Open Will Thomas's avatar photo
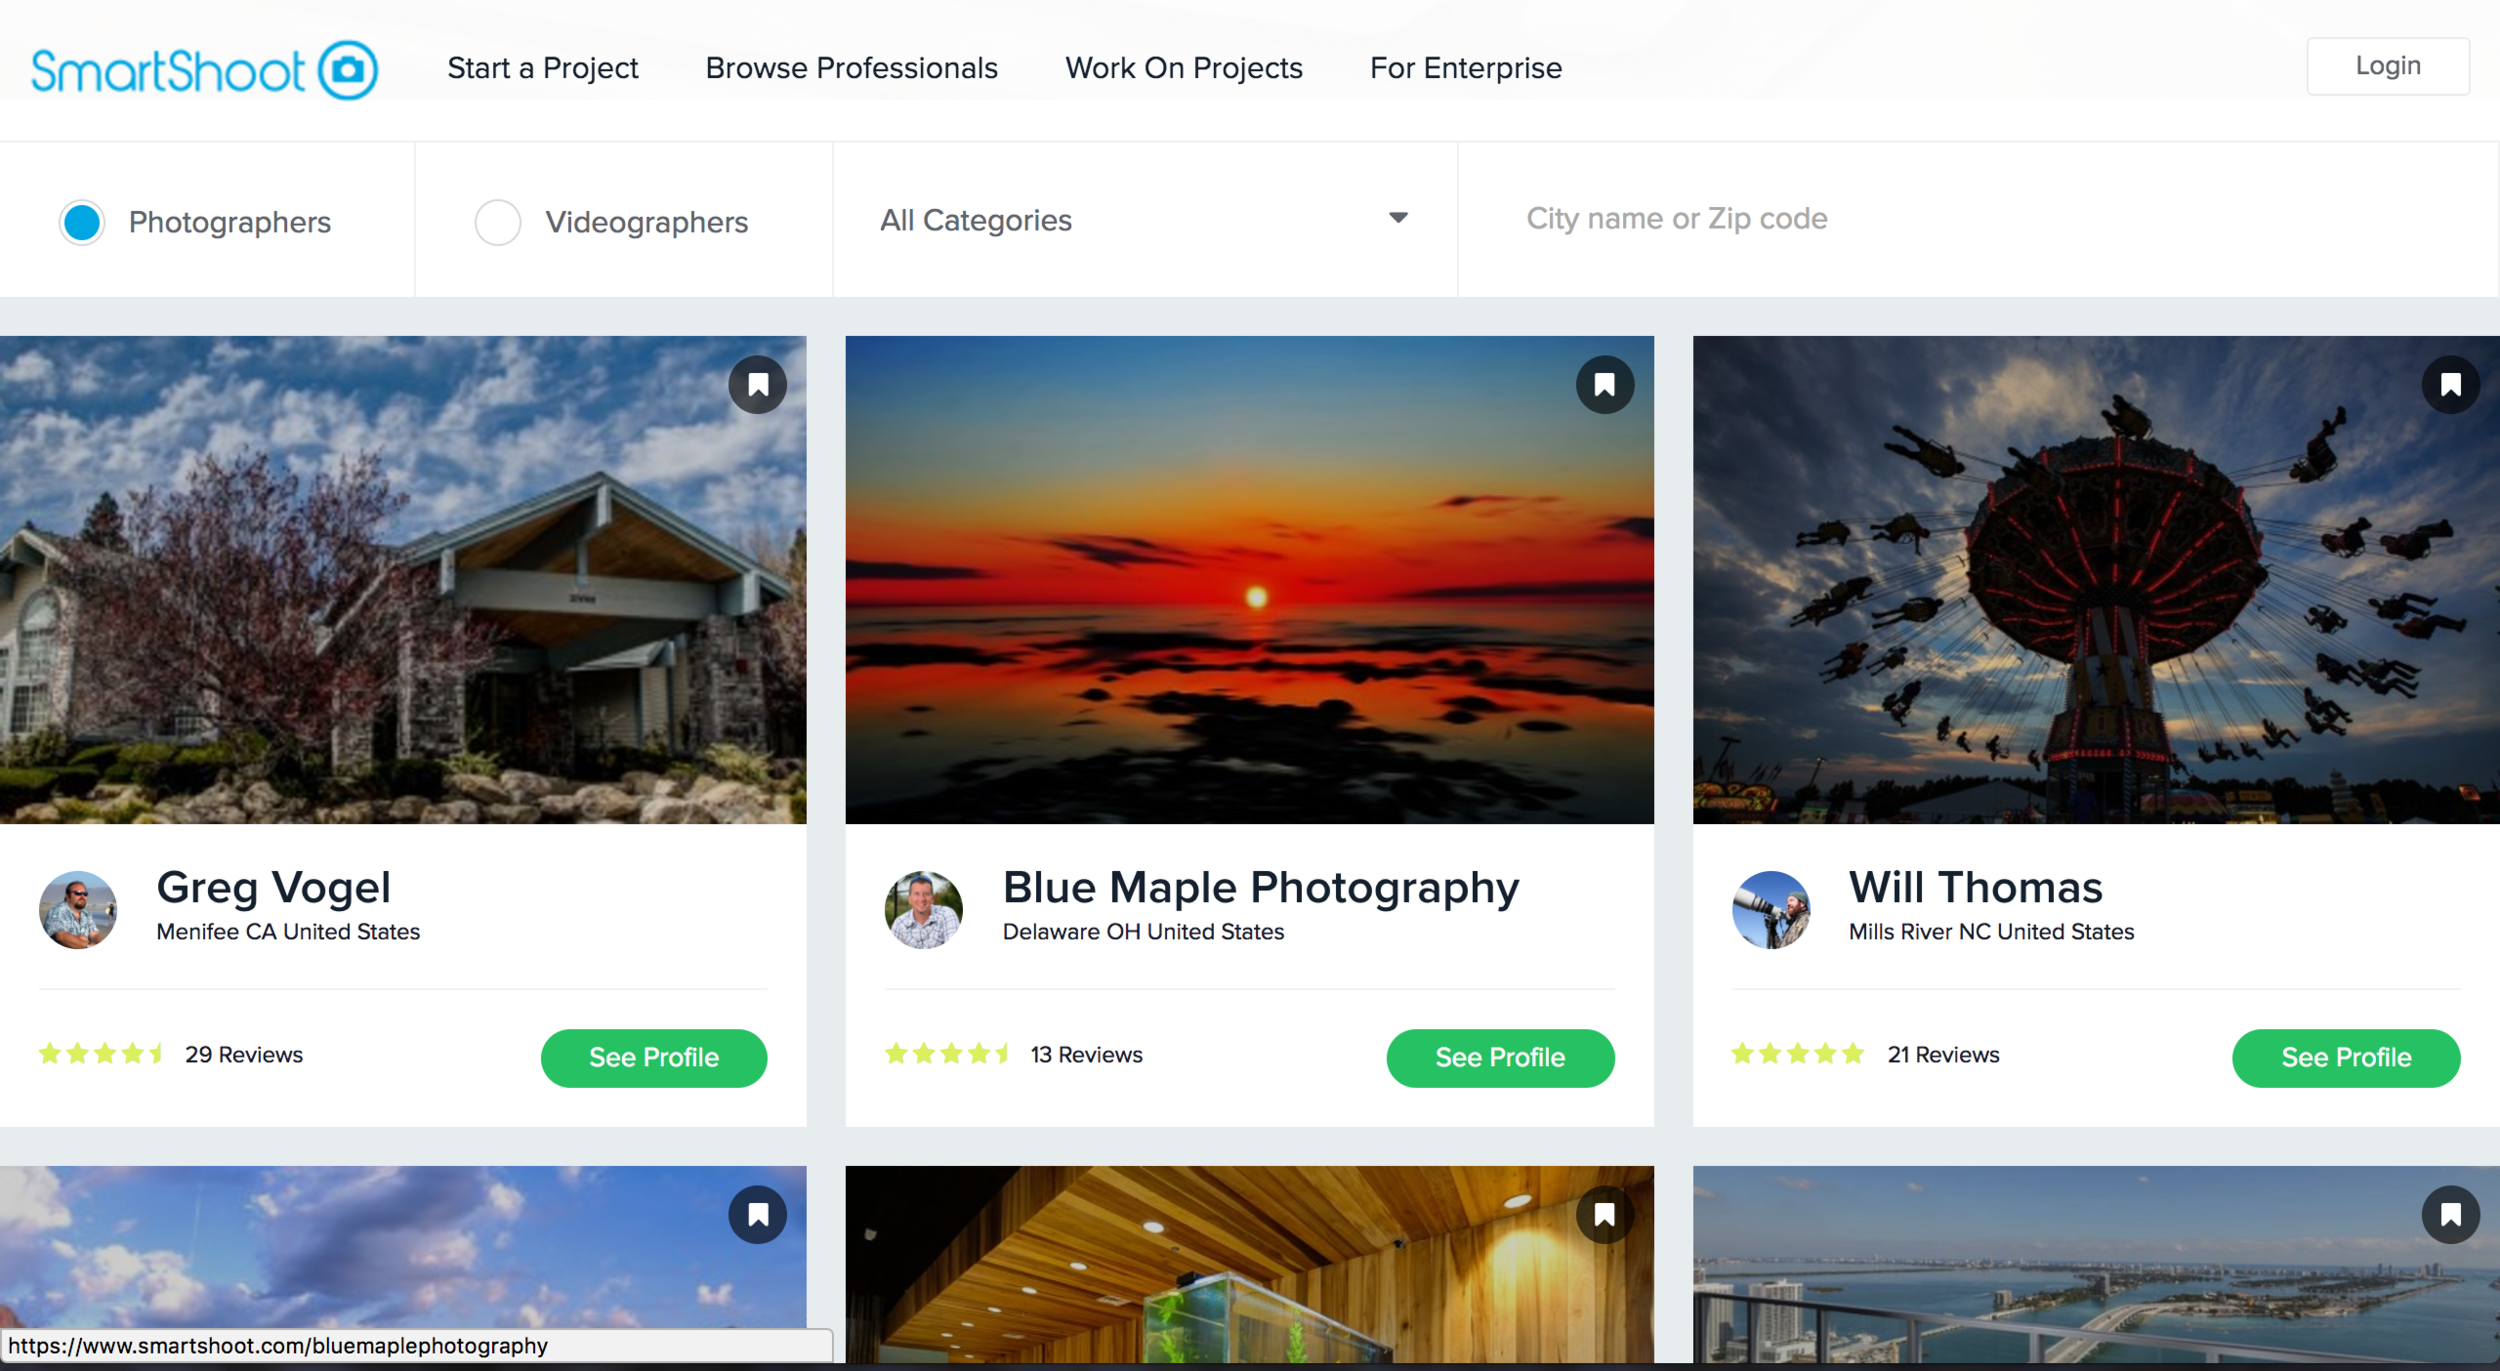 click(x=1770, y=910)
